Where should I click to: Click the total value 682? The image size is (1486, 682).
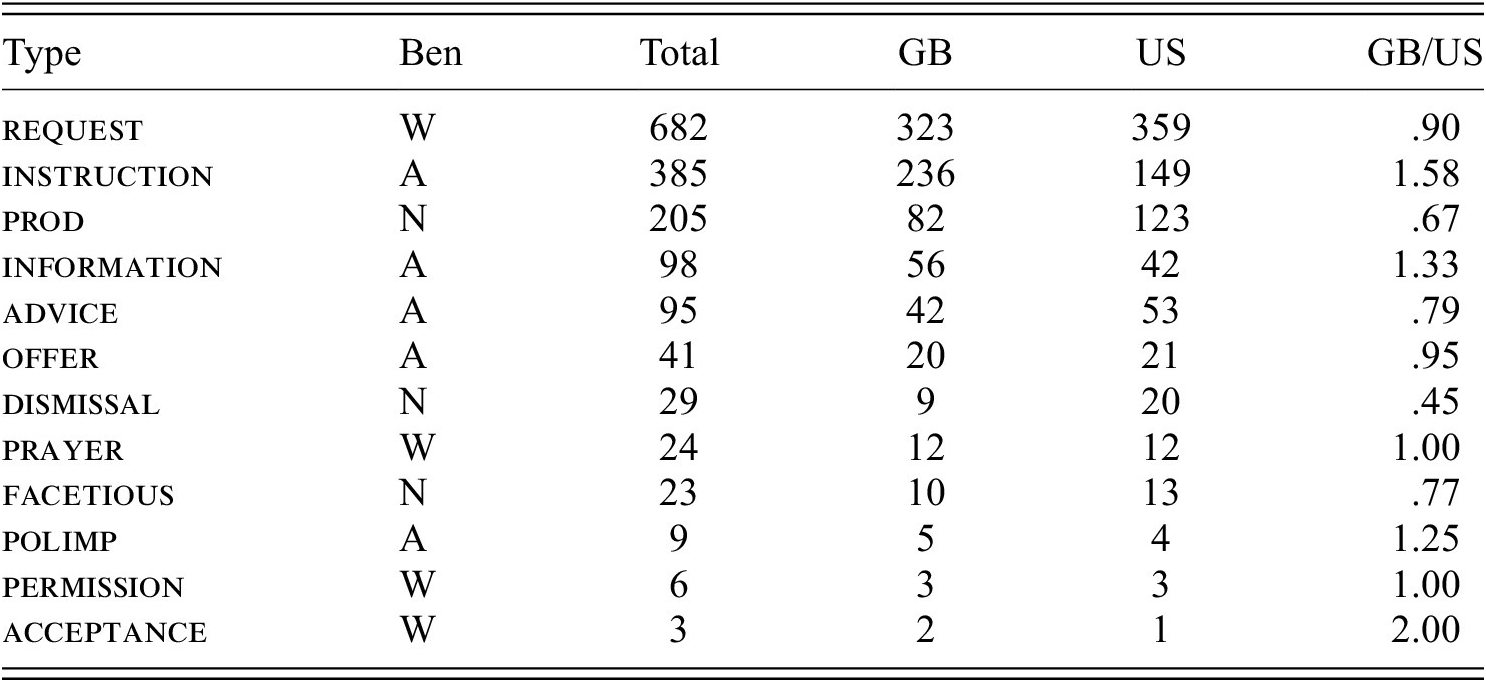[679, 130]
